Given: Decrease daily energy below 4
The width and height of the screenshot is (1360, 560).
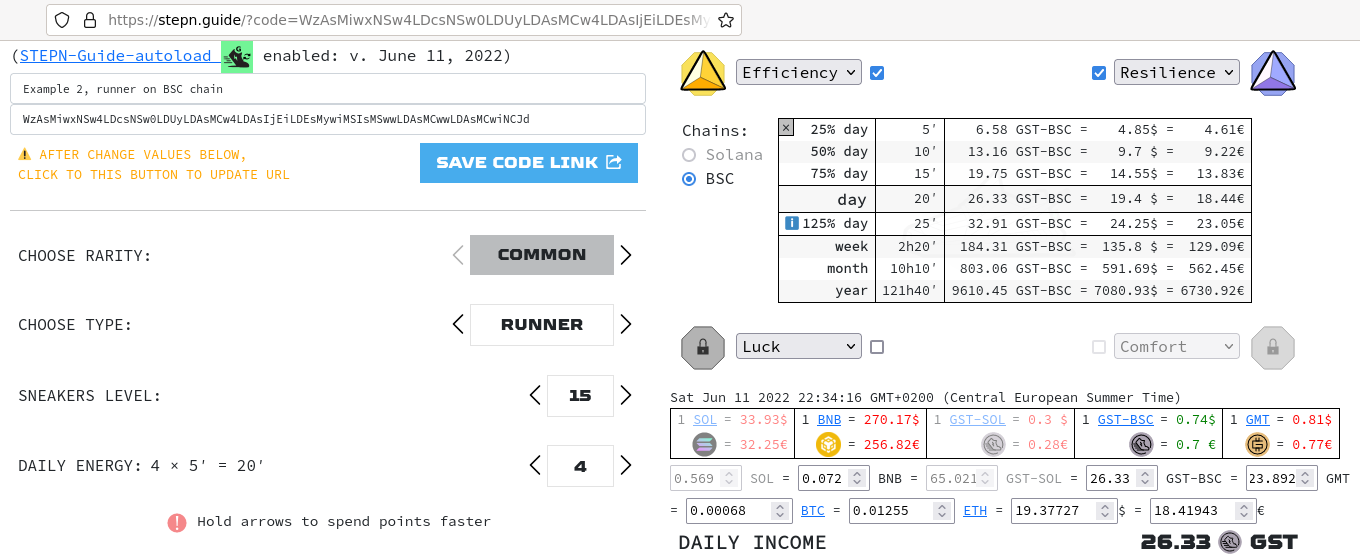Looking at the screenshot, I should click(x=535, y=465).
